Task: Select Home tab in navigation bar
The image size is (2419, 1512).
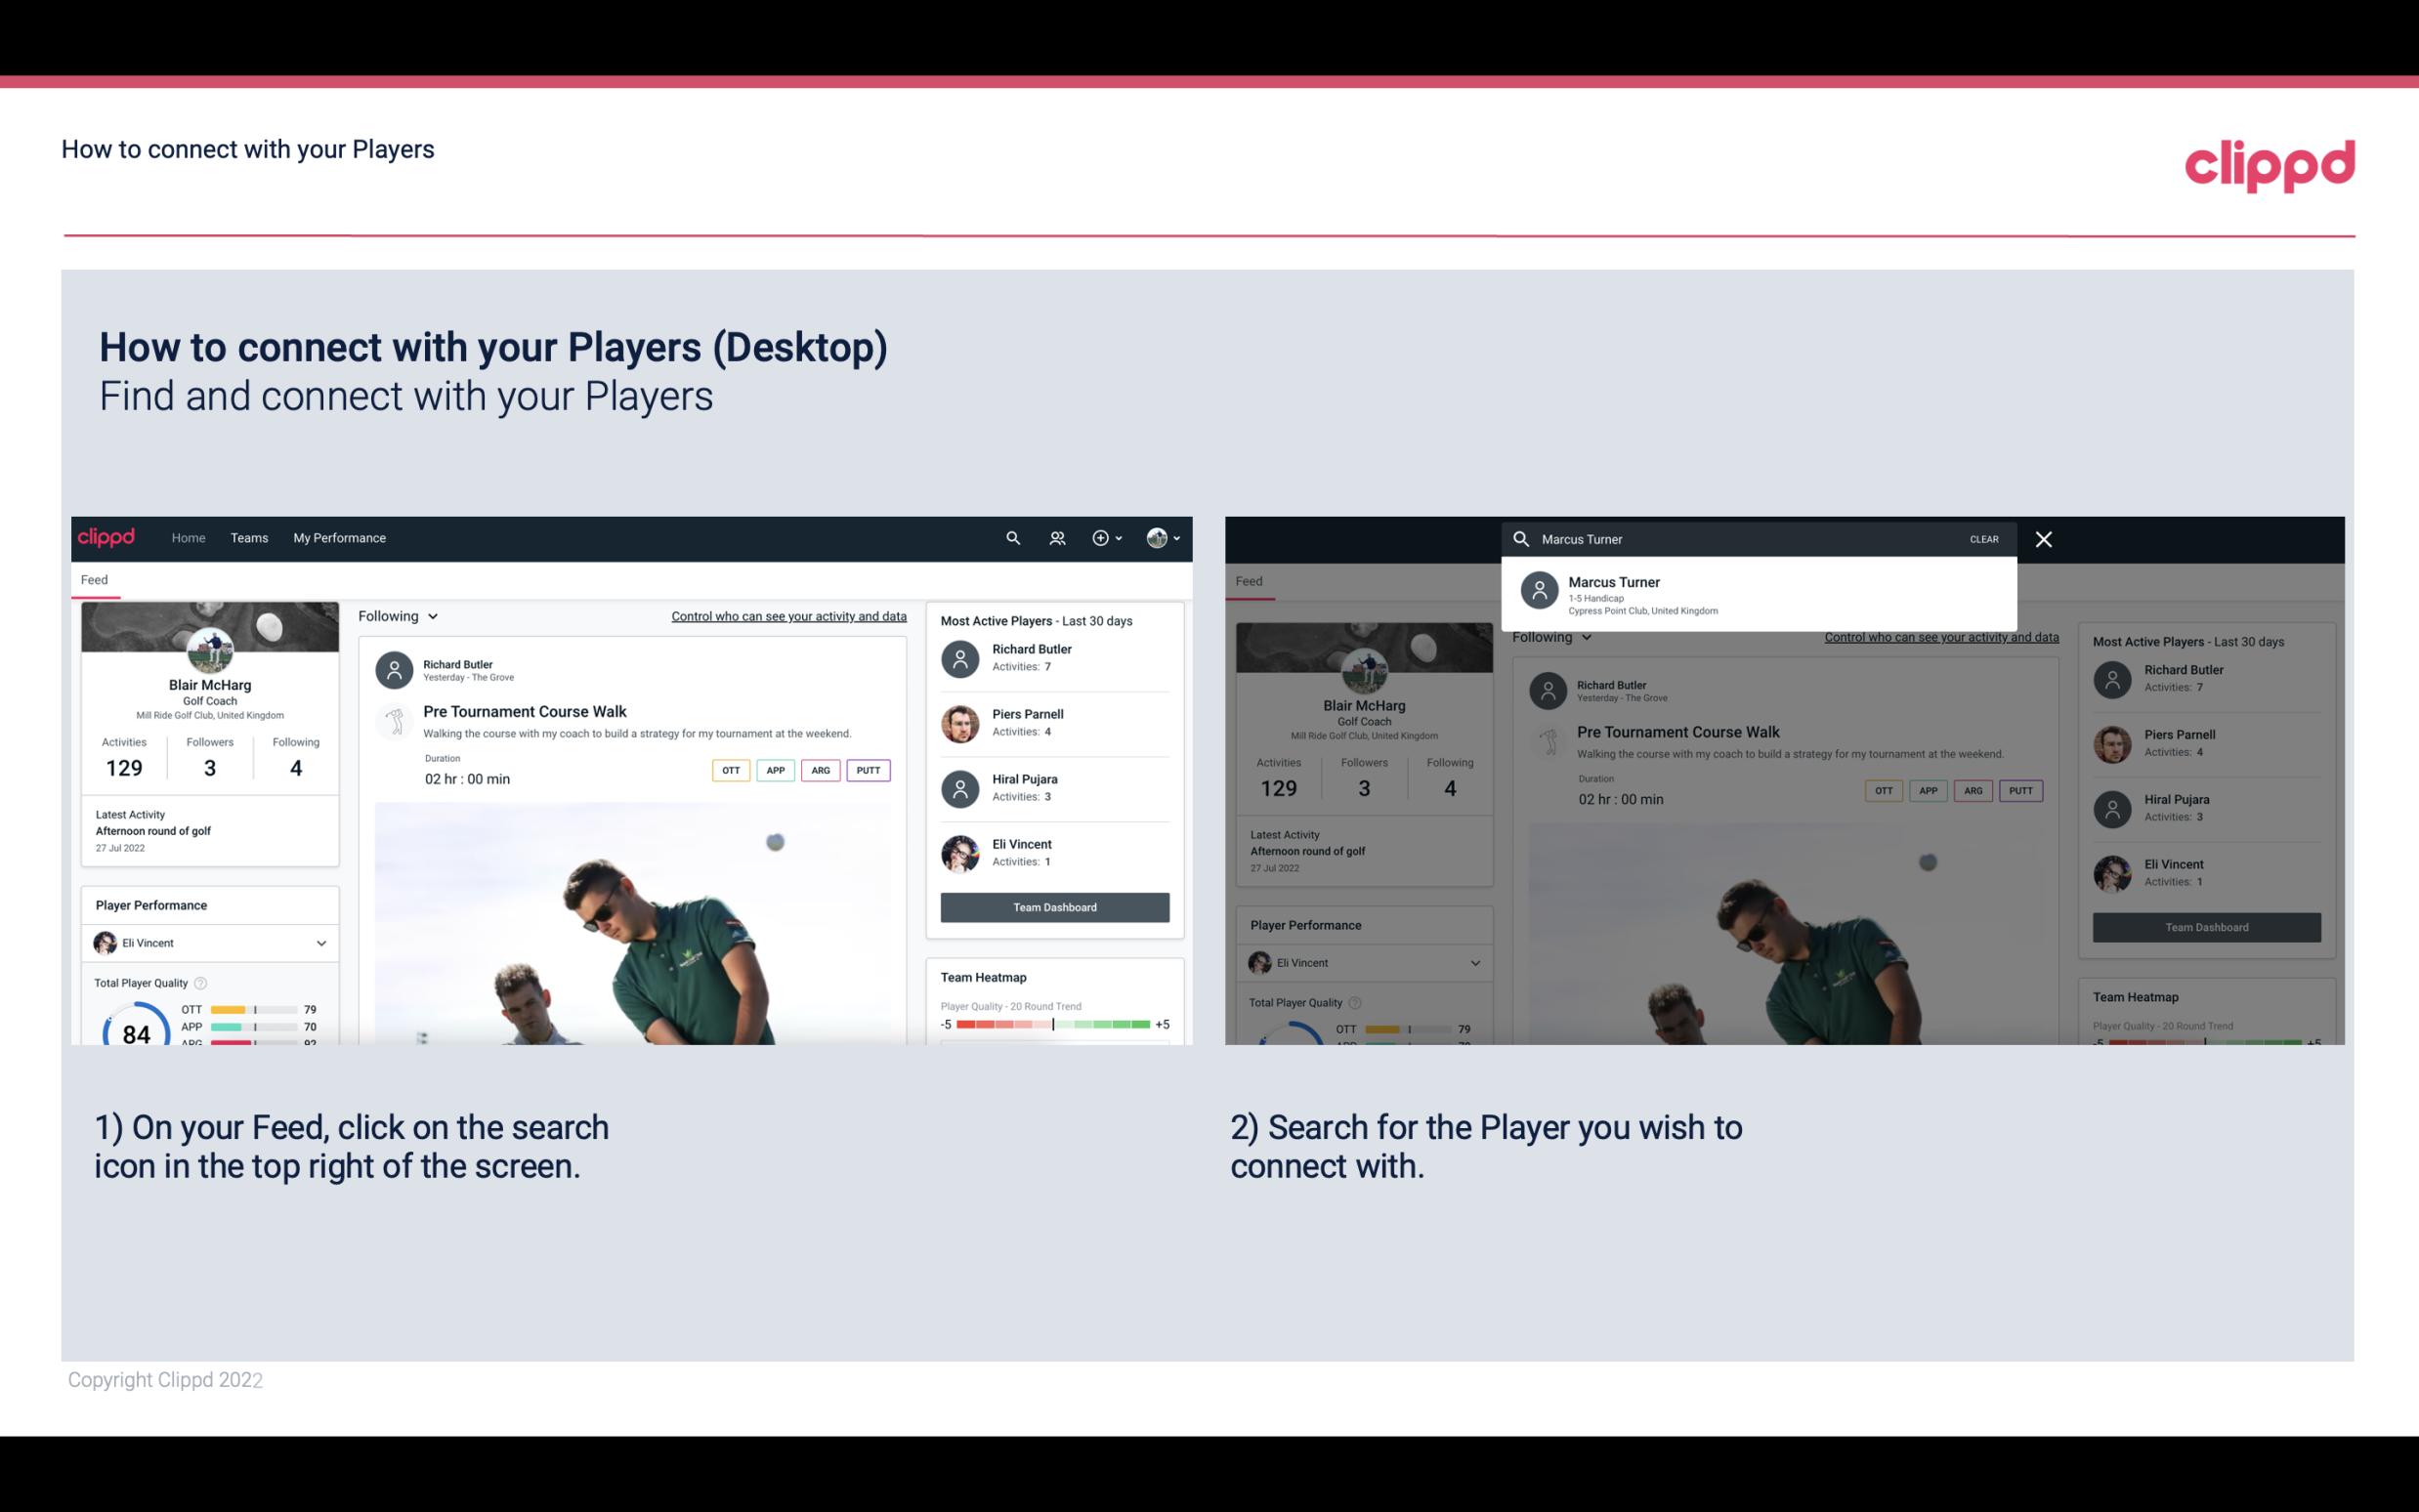Action: pos(187,536)
